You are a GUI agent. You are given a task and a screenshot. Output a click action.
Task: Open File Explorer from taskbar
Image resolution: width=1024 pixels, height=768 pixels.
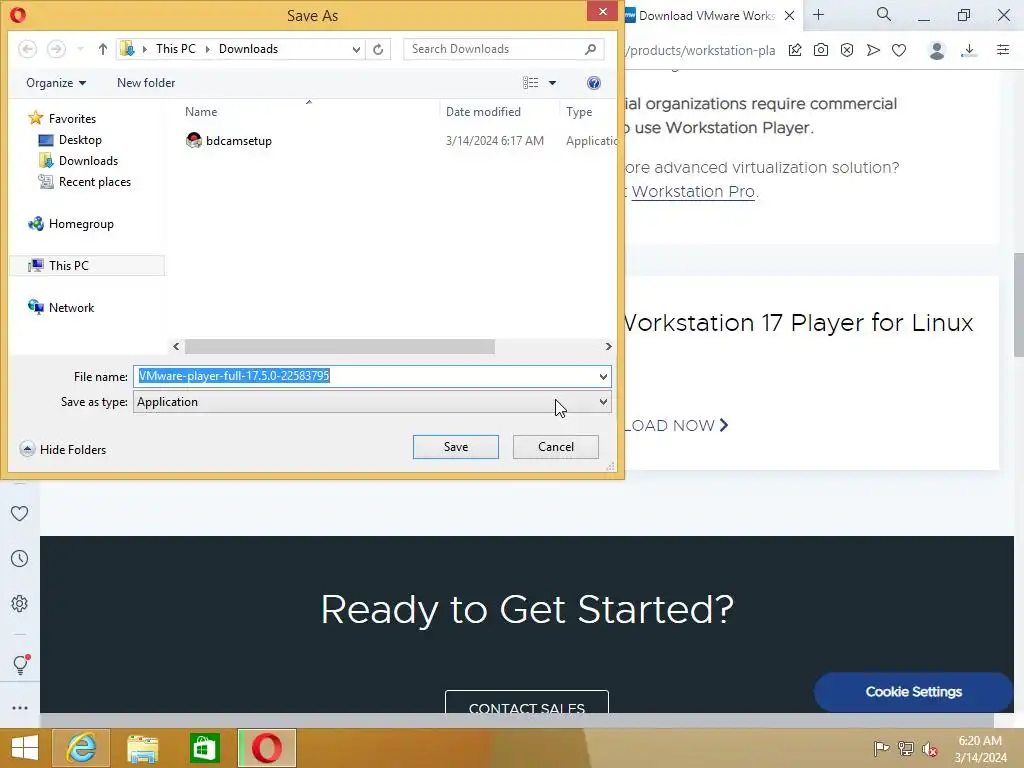click(142, 748)
